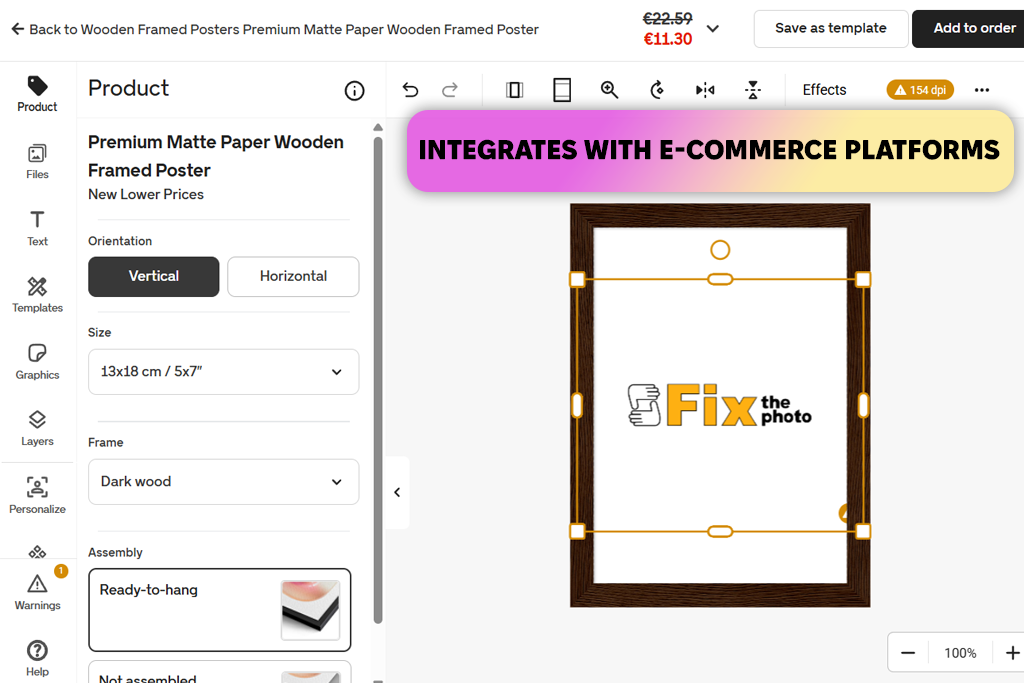Click the €11.30 discounted price
Viewport: 1024px width, 683px height.
click(667, 39)
